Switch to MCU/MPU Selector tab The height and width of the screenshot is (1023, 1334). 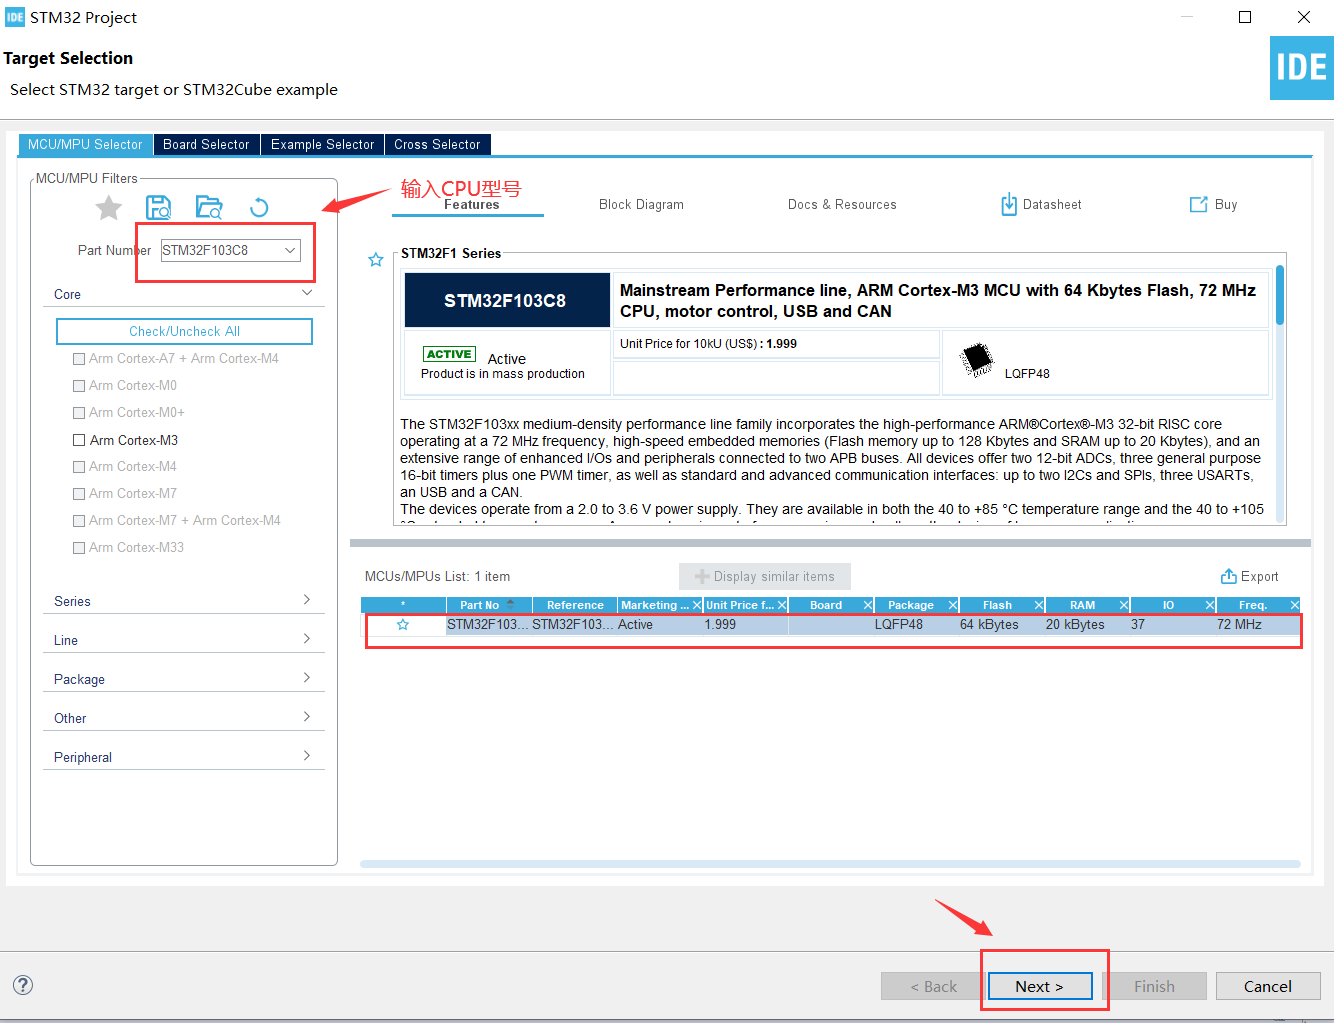point(86,145)
